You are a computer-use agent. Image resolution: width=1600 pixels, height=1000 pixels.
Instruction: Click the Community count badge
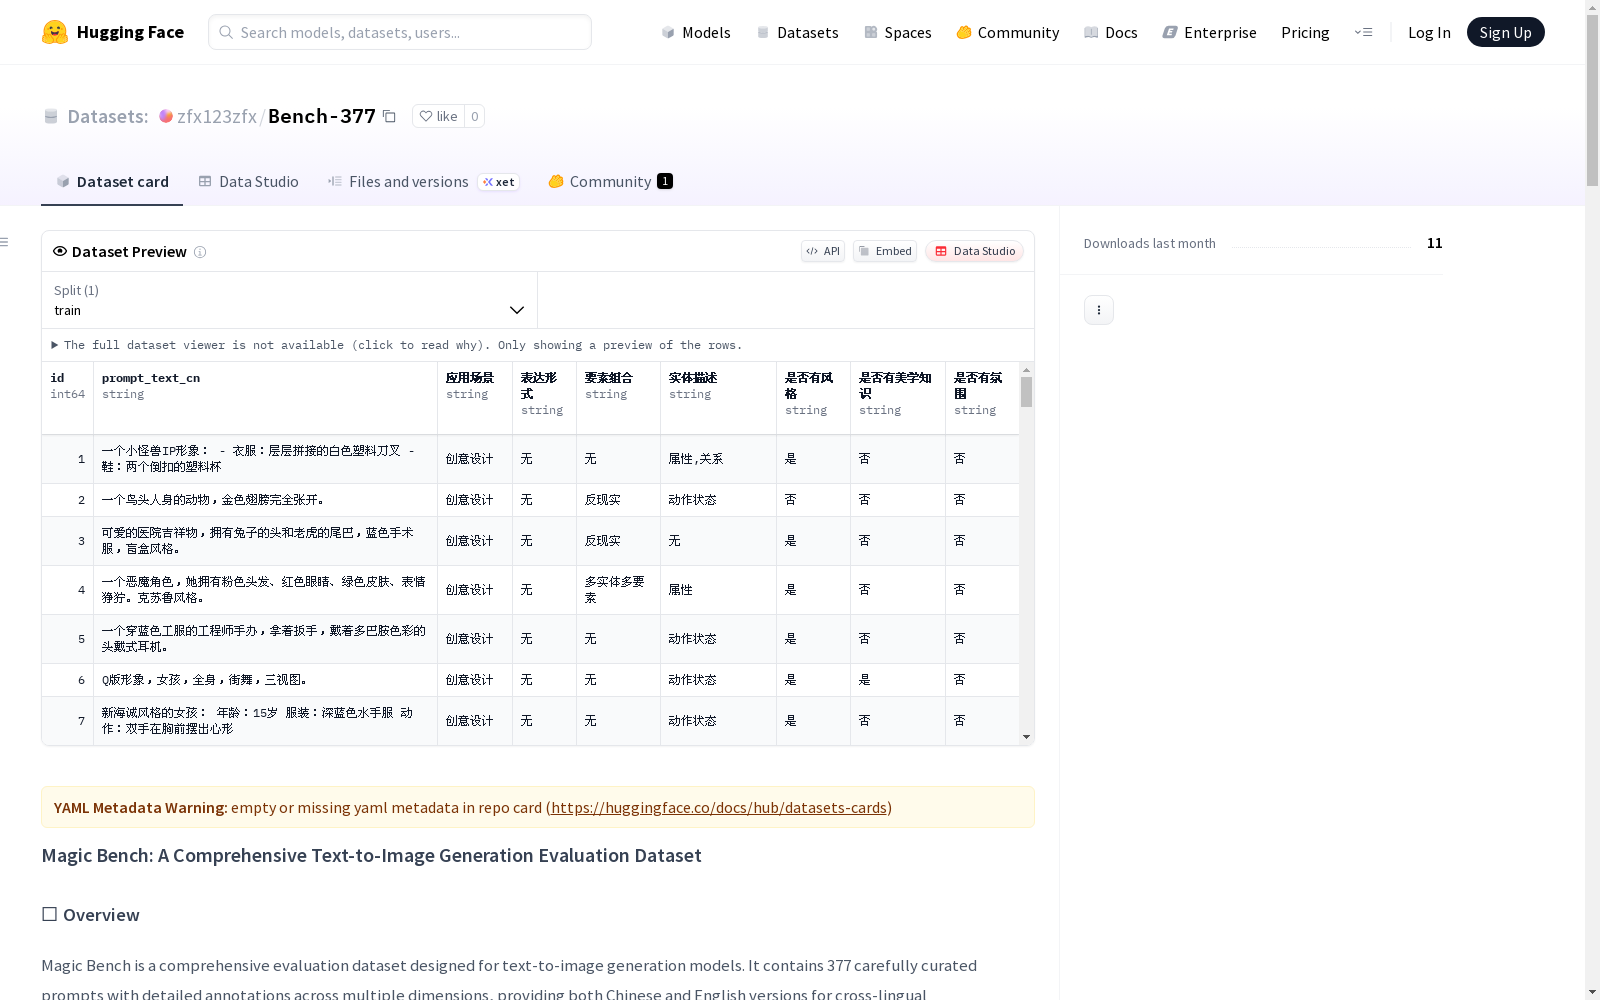coord(665,181)
